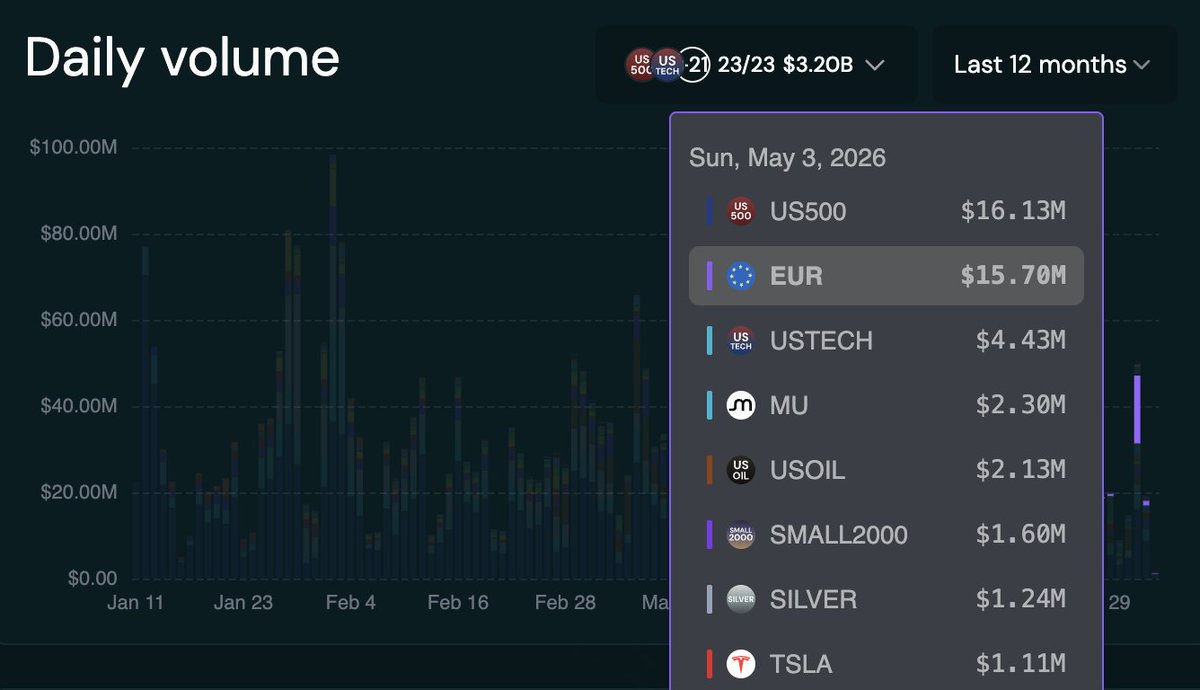The height and width of the screenshot is (690, 1200).
Task: Click the $80.00M y-axis label
Action: click(x=79, y=234)
